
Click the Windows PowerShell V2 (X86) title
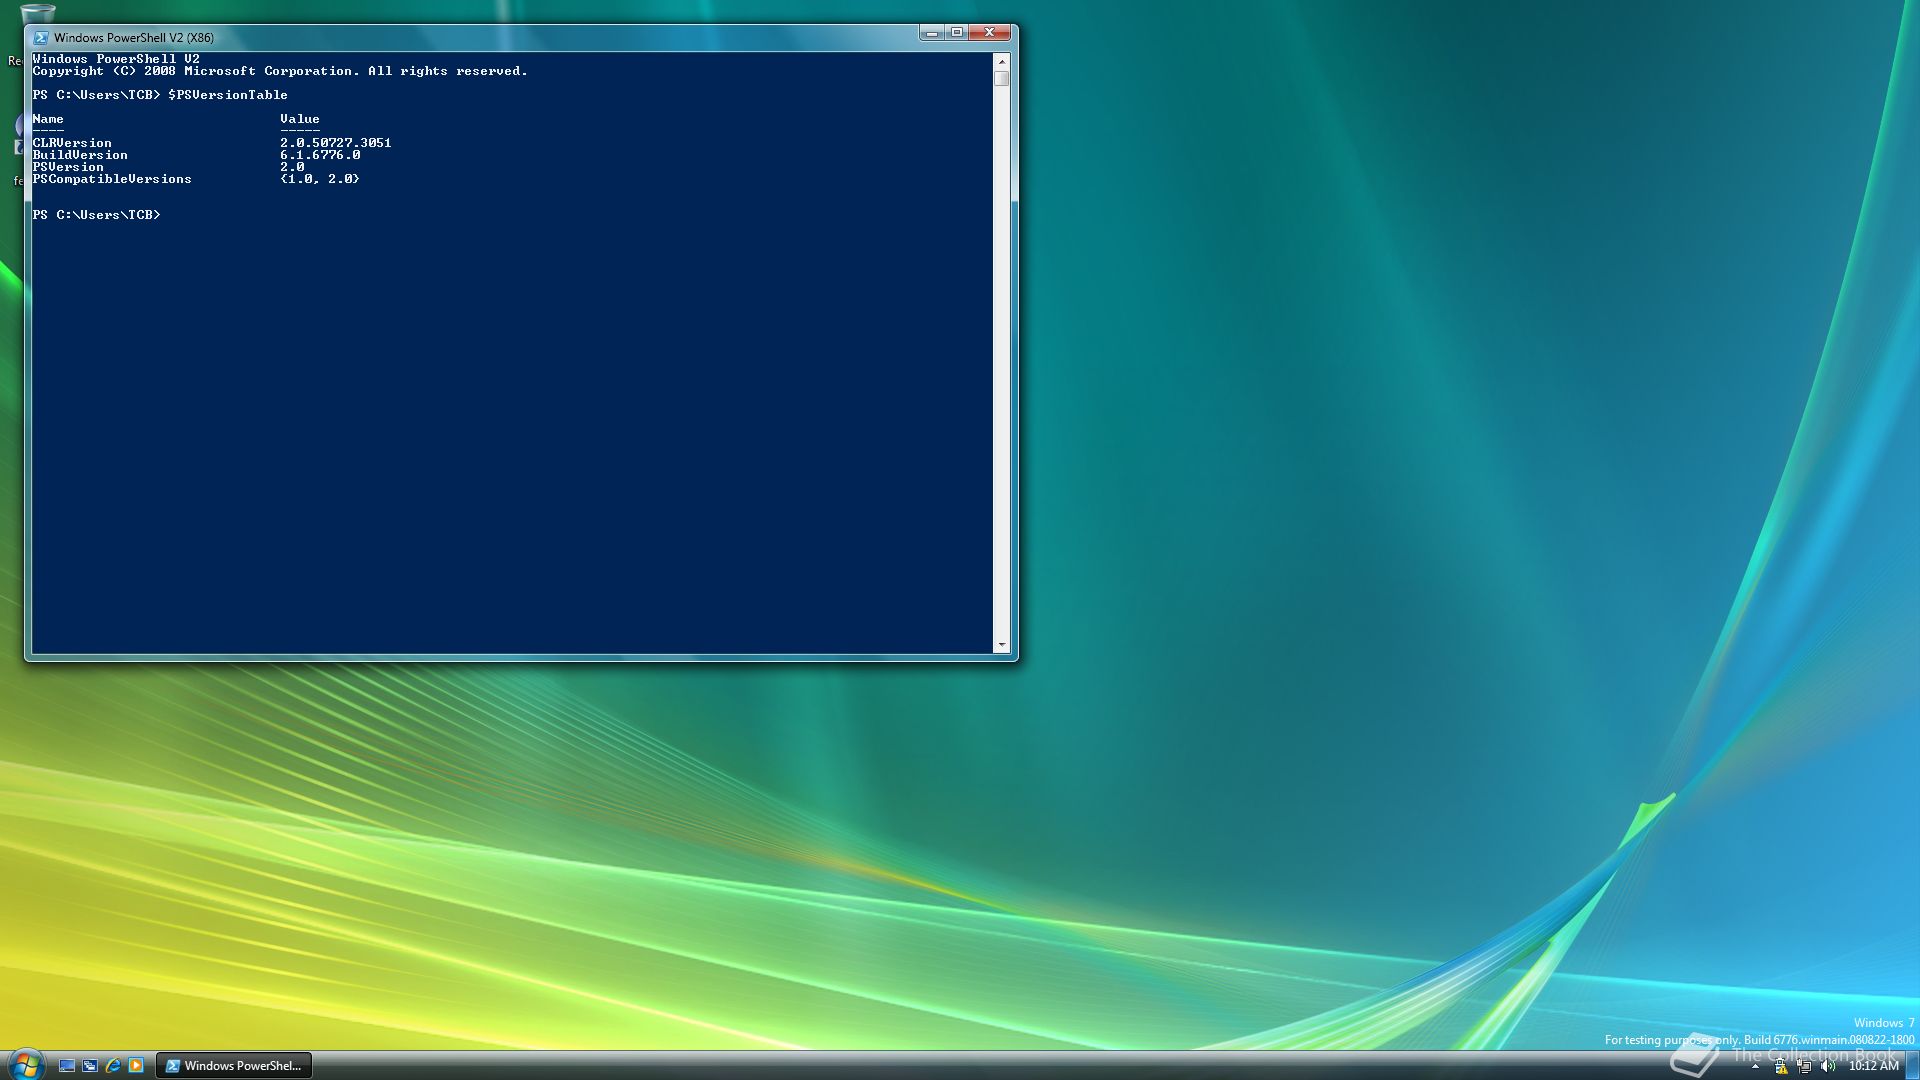point(134,38)
